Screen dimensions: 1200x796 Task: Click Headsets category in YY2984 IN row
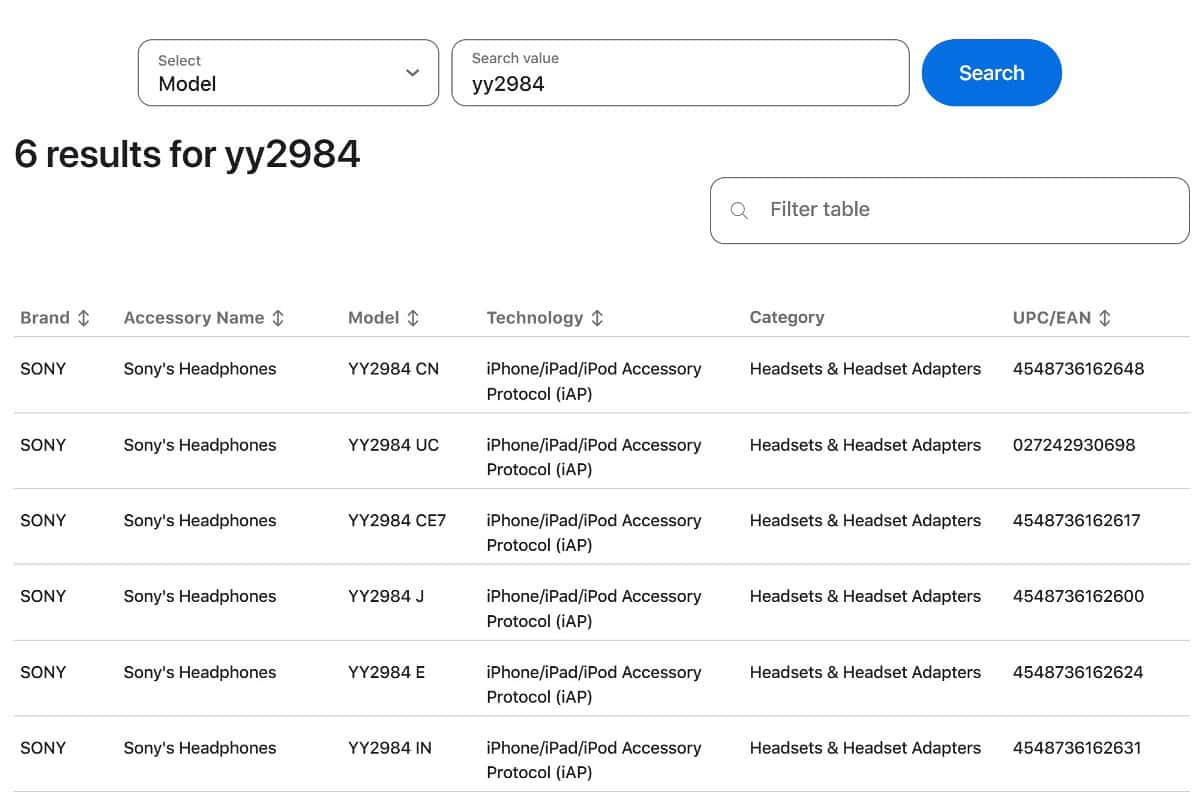(x=865, y=748)
